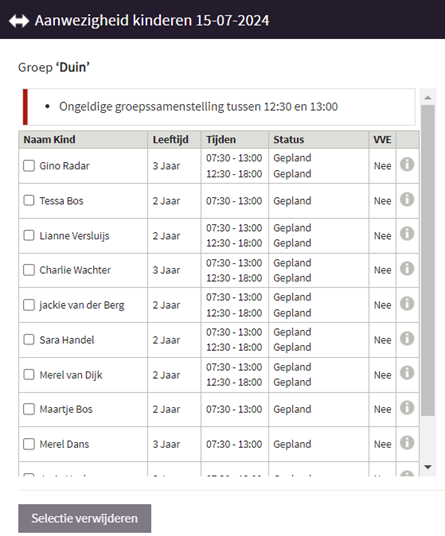Image resolution: width=445 pixels, height=536 pixels.
Task: Enable Sara Handel checkbox
Action: pyautogui.click(x=29, y=340)
